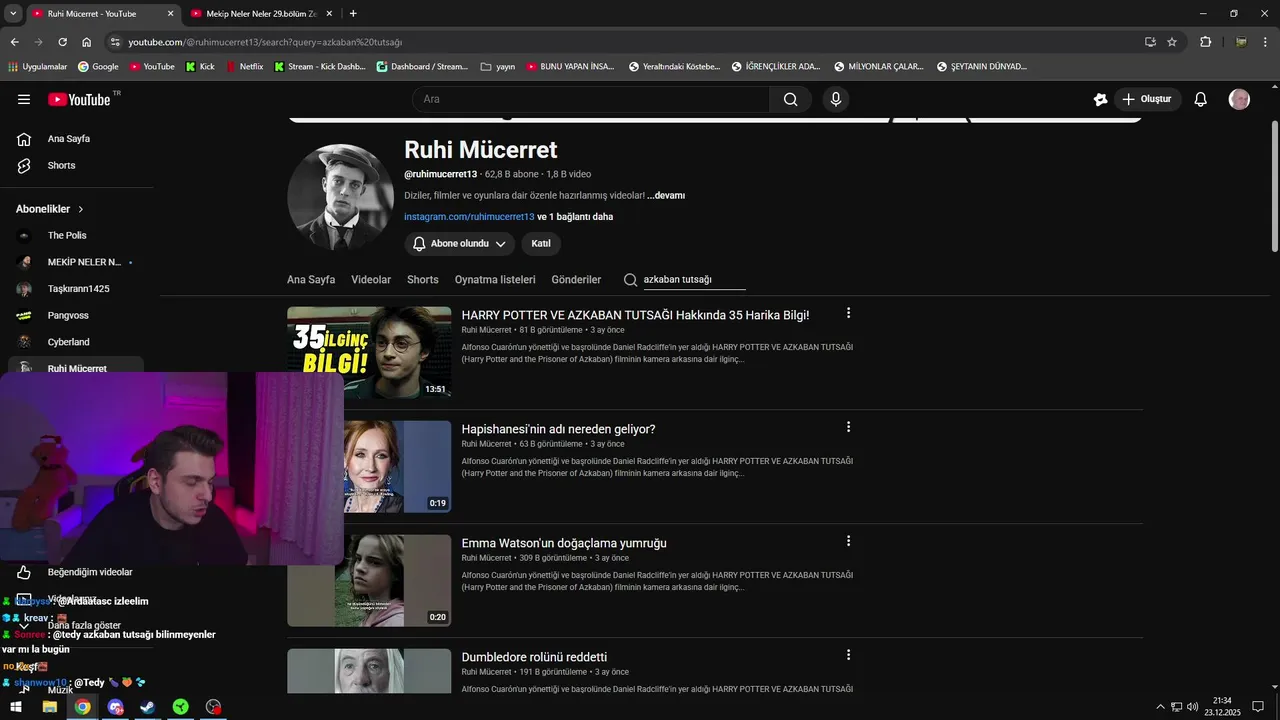
Task: Open Hapishanesi'nin adı nereden geliyor video
Action: click(558, 429)
